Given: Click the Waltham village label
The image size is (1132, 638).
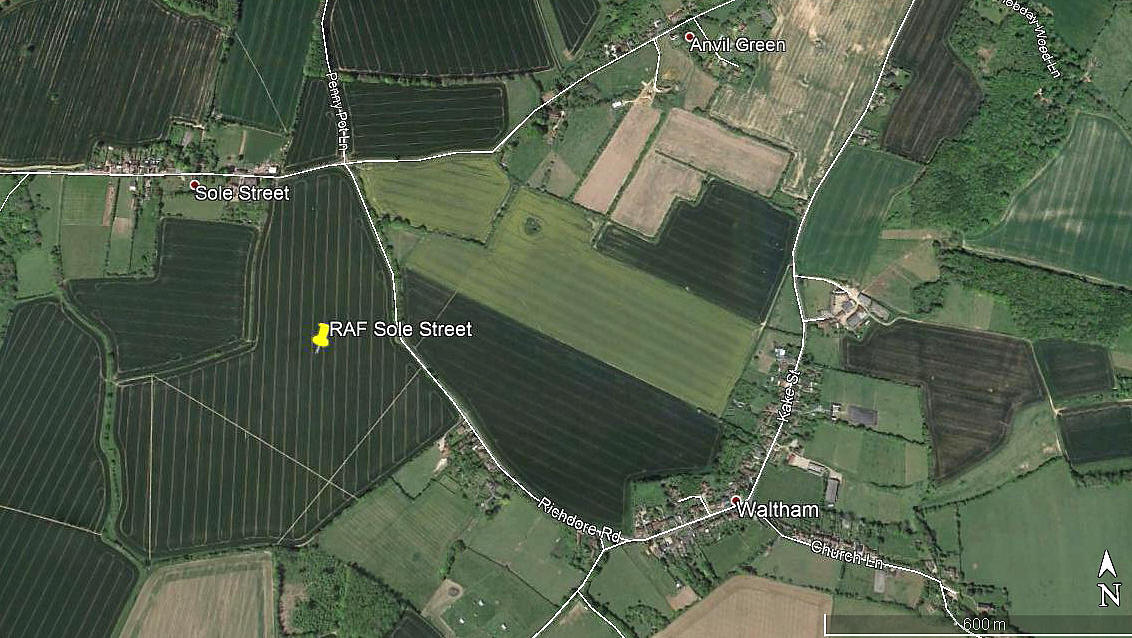Looking at the screenshot, I should click(778, 510).
